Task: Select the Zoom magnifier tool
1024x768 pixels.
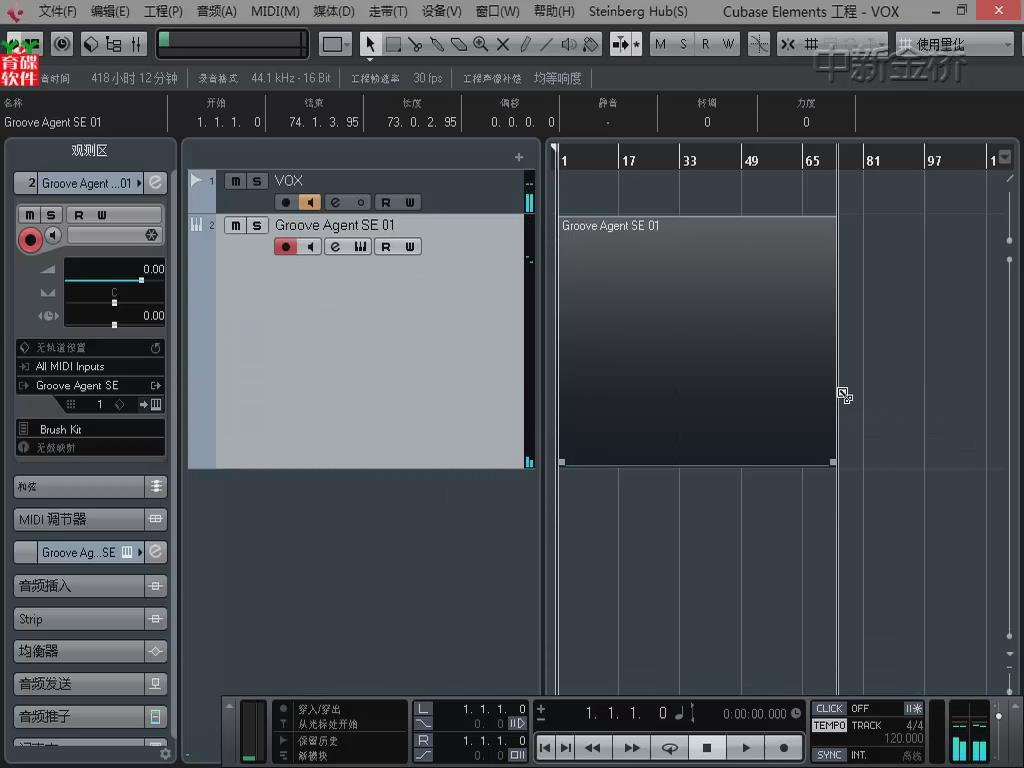Action: coord(481,44)
